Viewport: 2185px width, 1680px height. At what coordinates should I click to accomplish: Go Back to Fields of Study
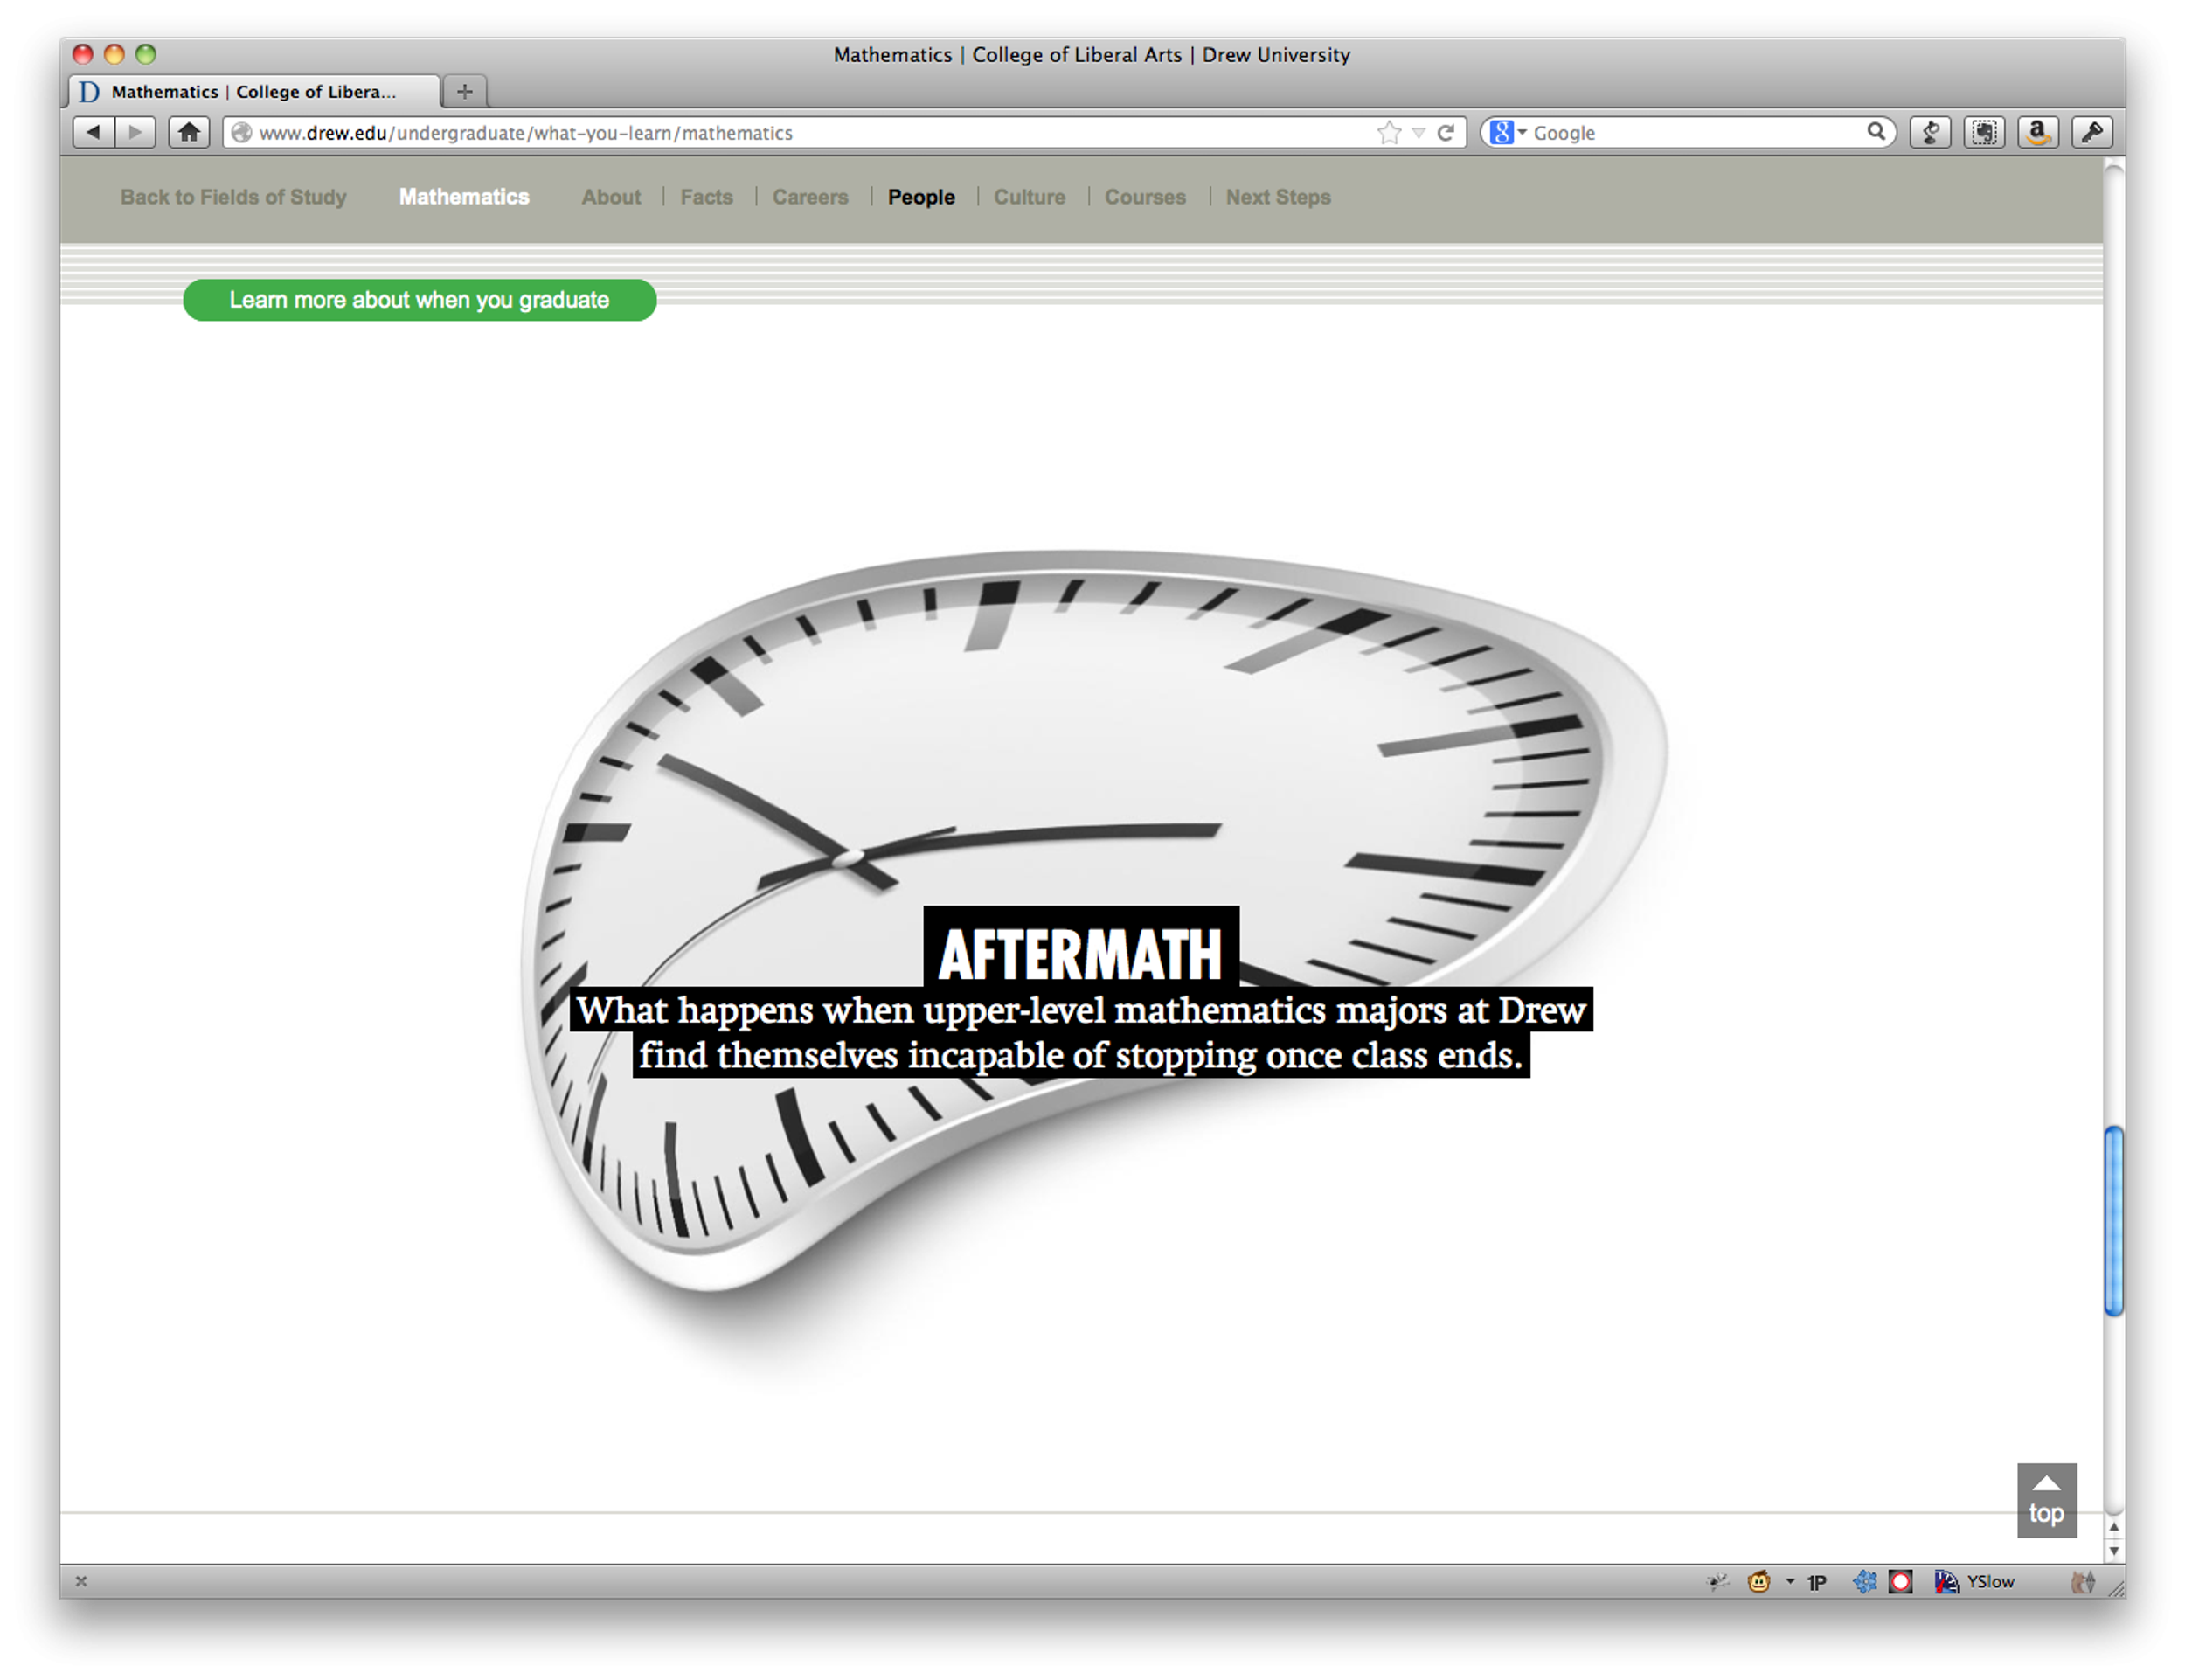pyautogui.click(x=233, y=197)
